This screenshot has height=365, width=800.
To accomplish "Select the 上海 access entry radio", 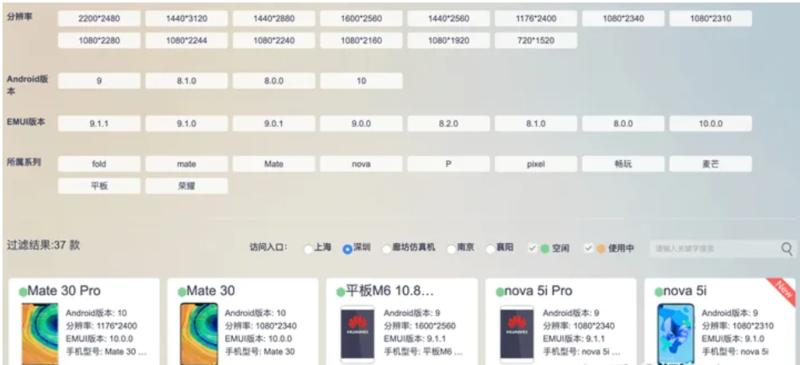I will click(308, 249).
